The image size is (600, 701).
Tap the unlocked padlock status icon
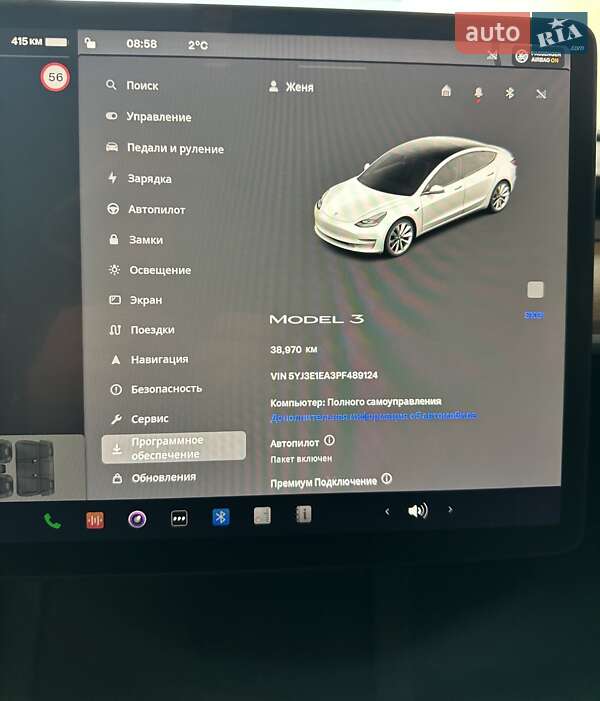click(x=90, y=42)
